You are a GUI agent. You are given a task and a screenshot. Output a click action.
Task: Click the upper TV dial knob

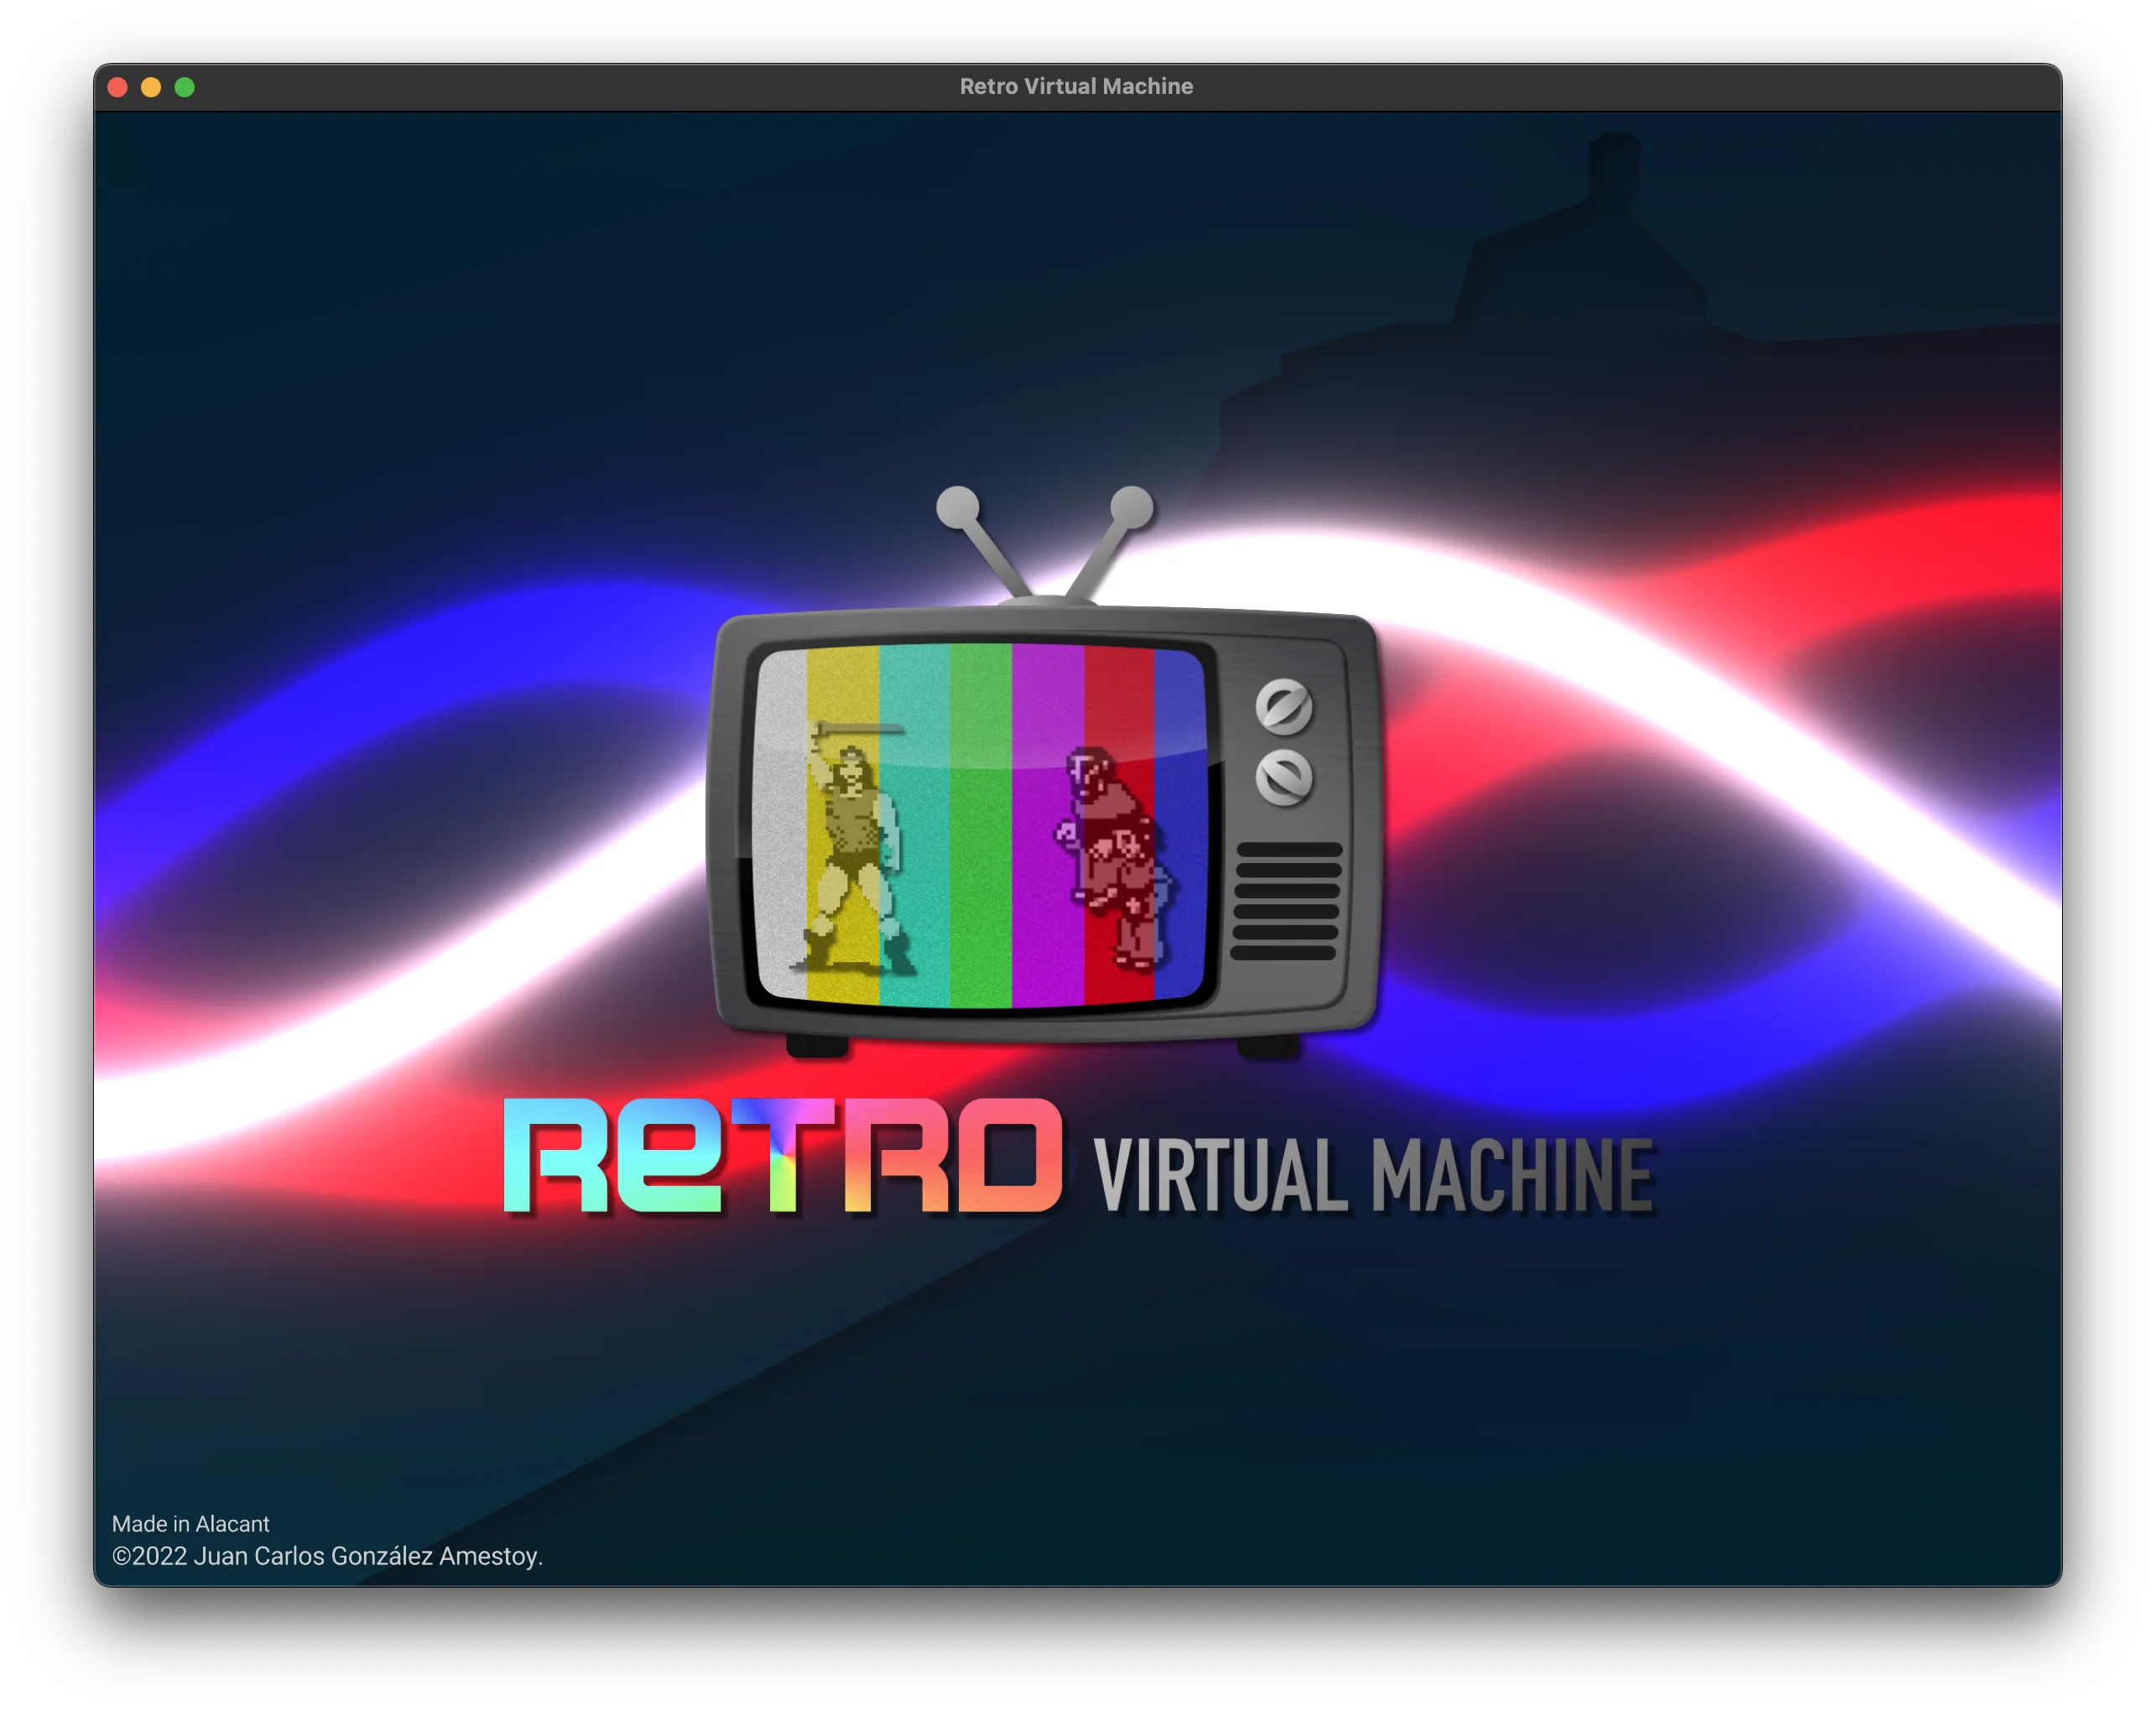(x=1284, y=706)
